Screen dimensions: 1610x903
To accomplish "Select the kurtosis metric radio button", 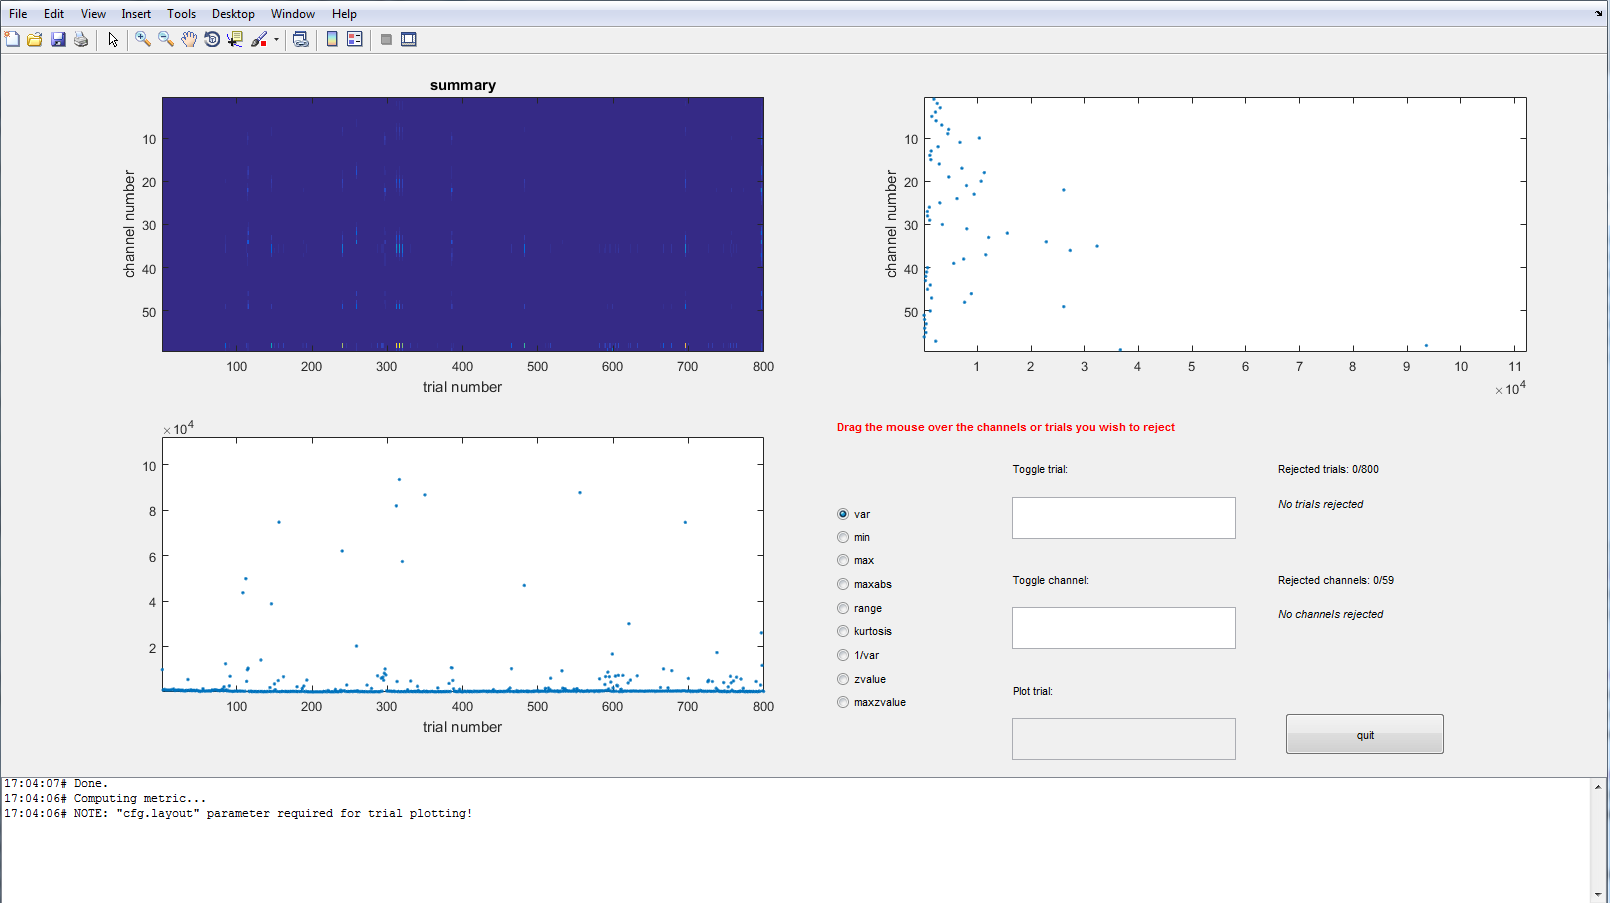I will [843, 631].
